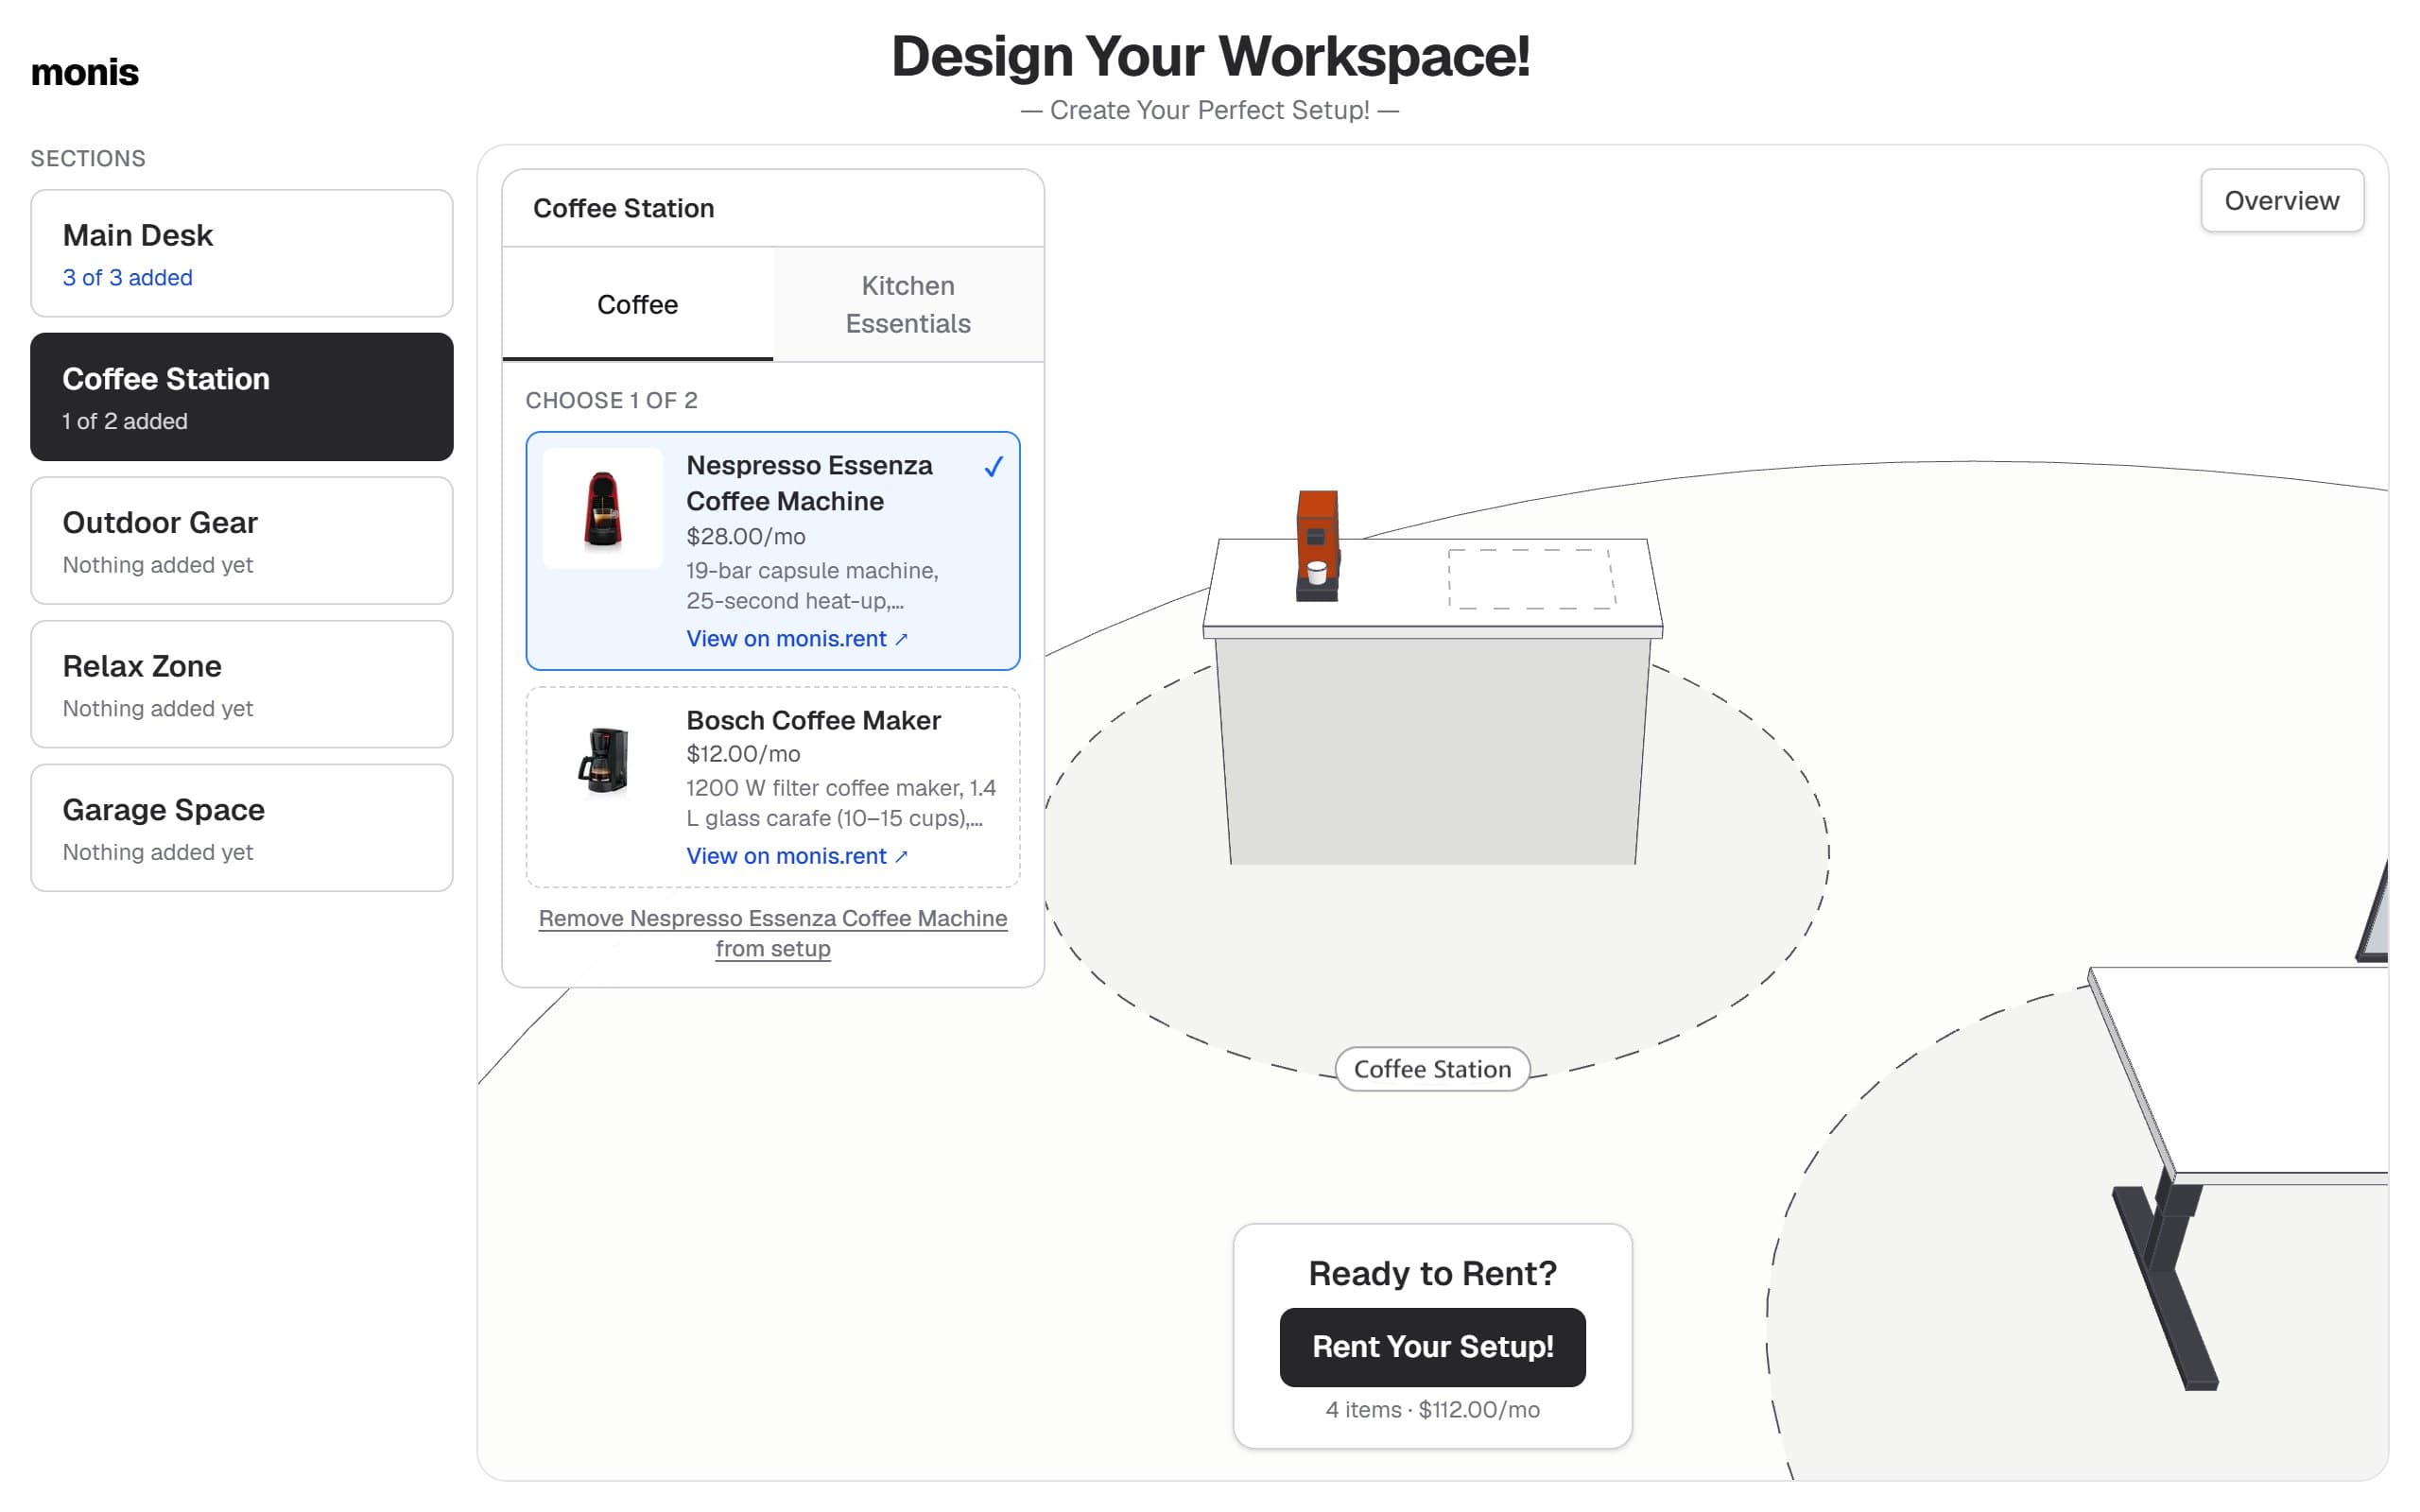
Task: Click the Coffee Station panel header
Action: [773, 208]
